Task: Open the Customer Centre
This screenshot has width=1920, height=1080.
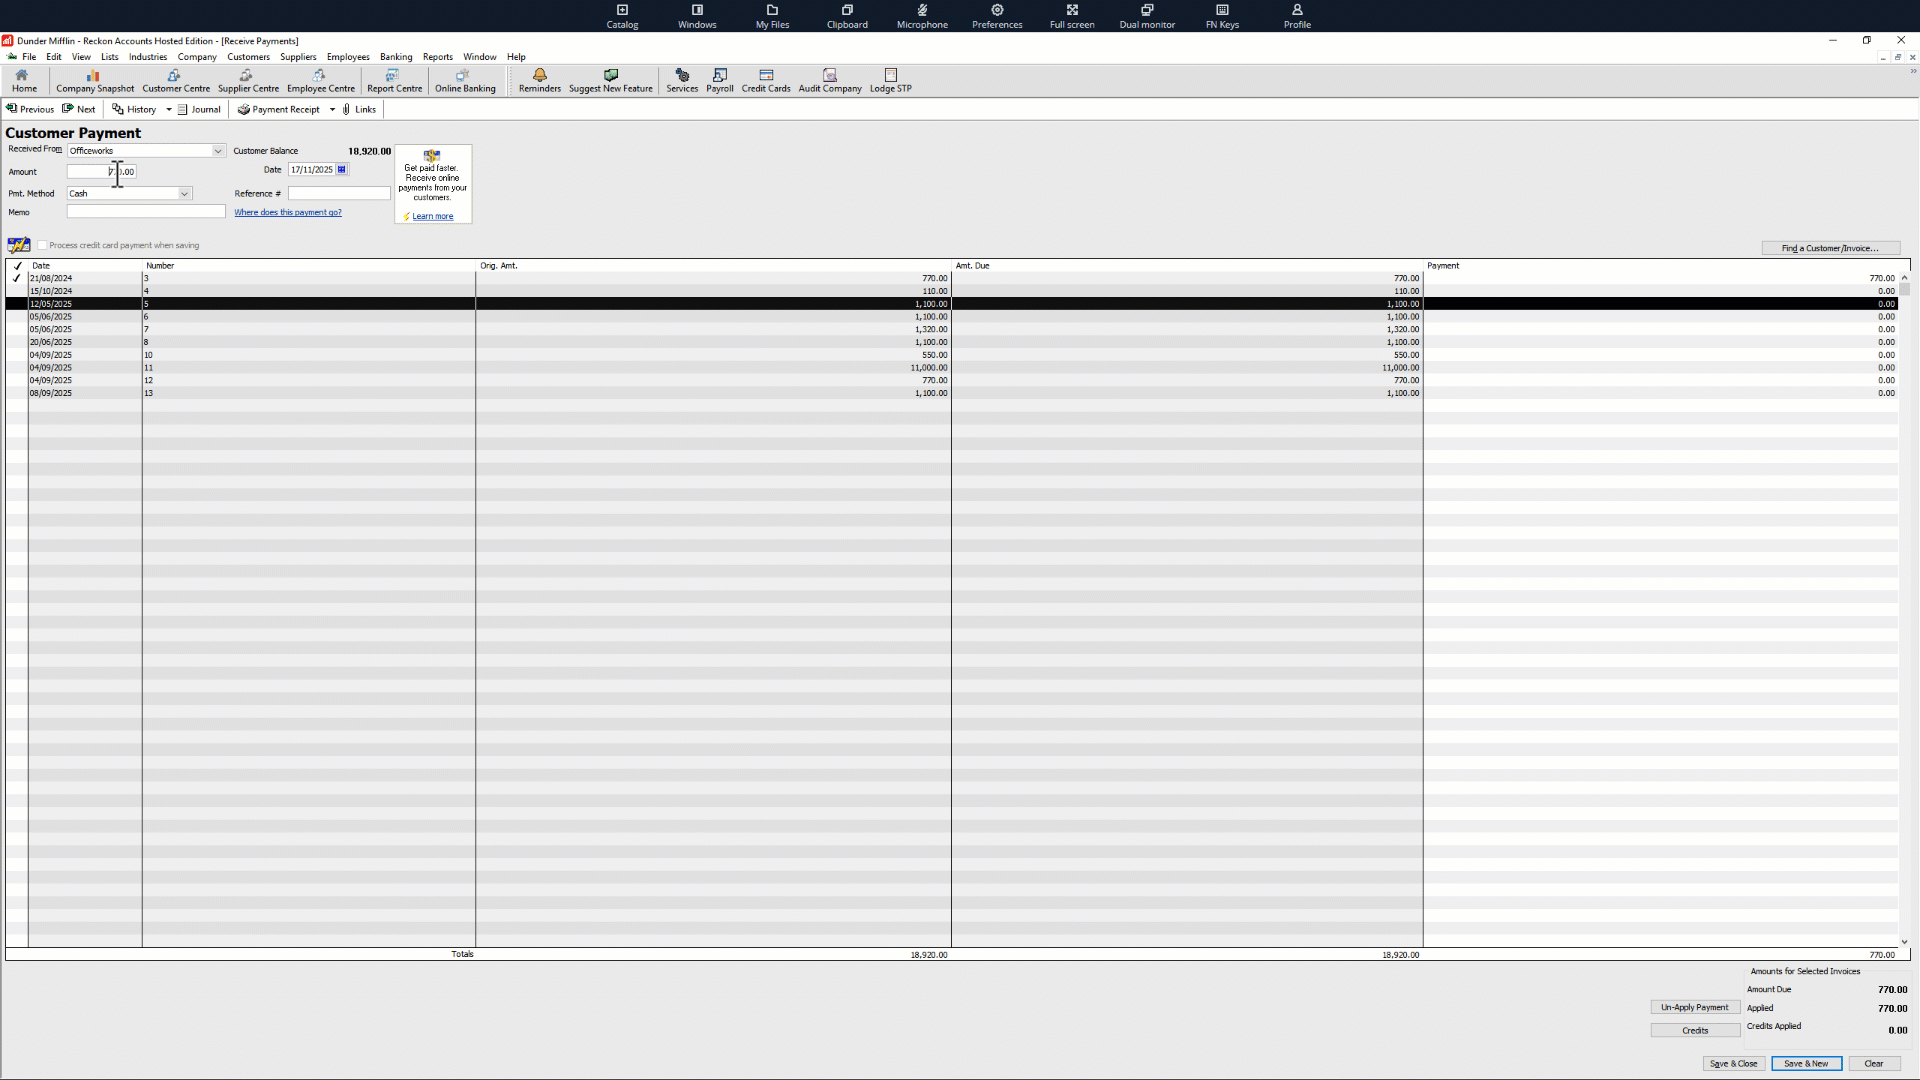Action: [x=175, y=81]
